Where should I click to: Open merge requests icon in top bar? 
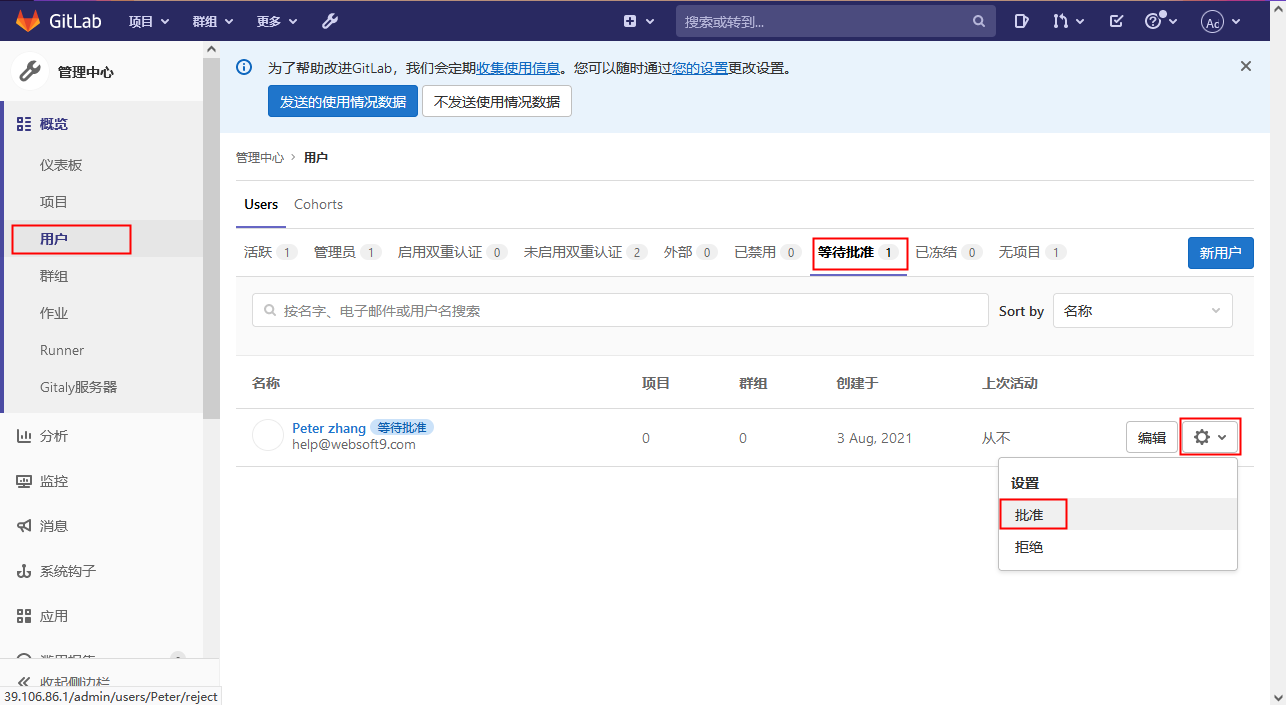(1066, 21)
